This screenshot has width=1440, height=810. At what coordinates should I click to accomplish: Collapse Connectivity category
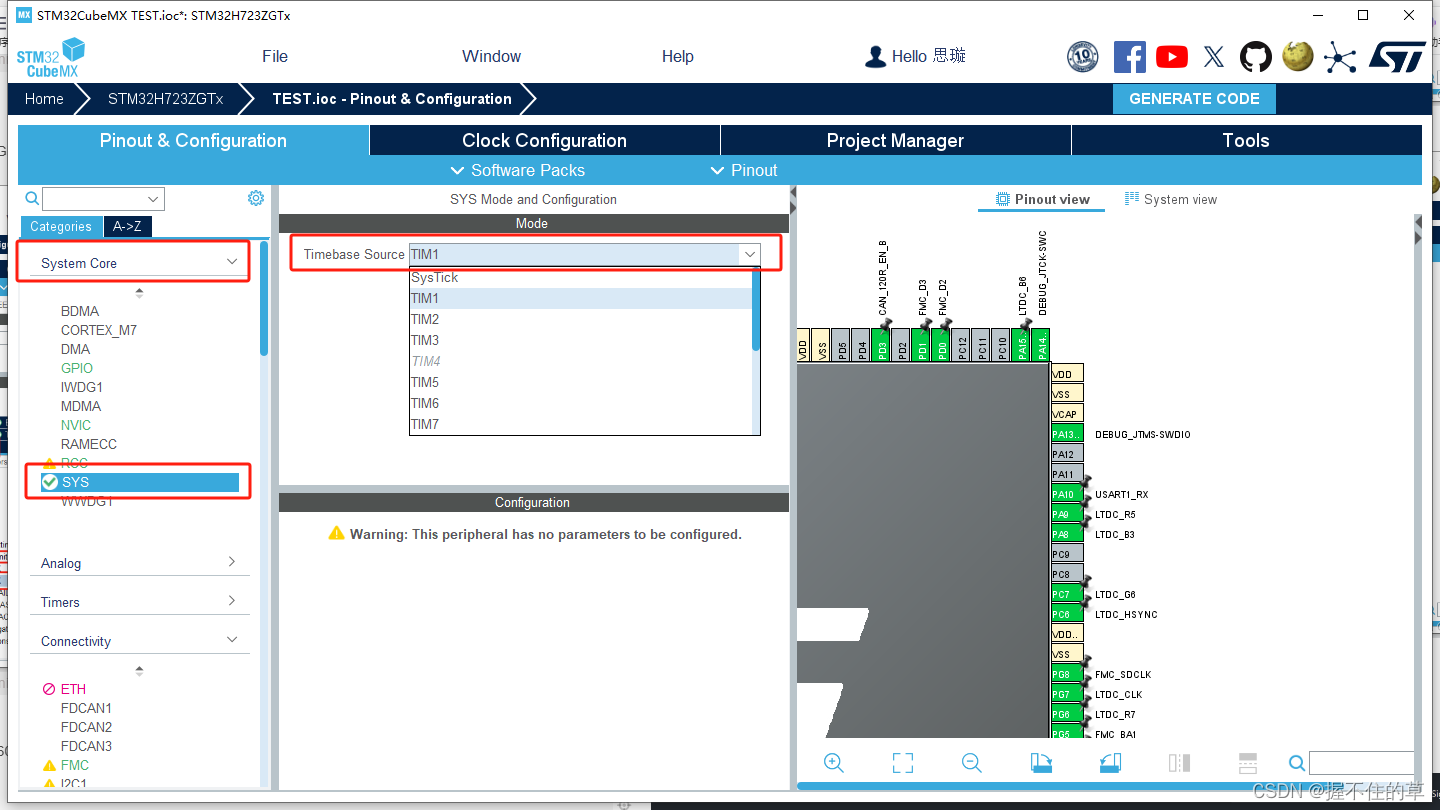(140, 641)
